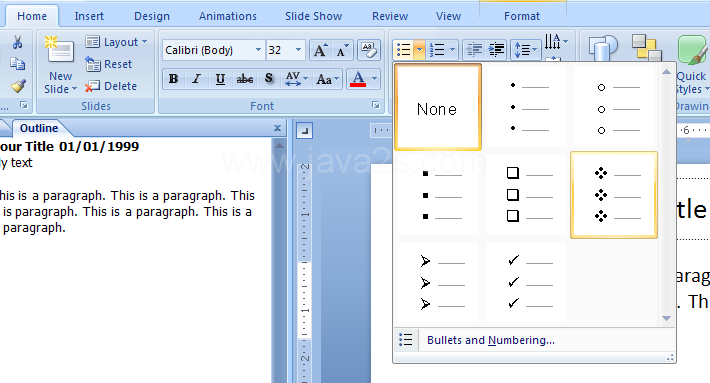Image resolution: width=710 pixels, height=383 pixels.
Task: Choose filled round bullets
Action: coord(526,107)
